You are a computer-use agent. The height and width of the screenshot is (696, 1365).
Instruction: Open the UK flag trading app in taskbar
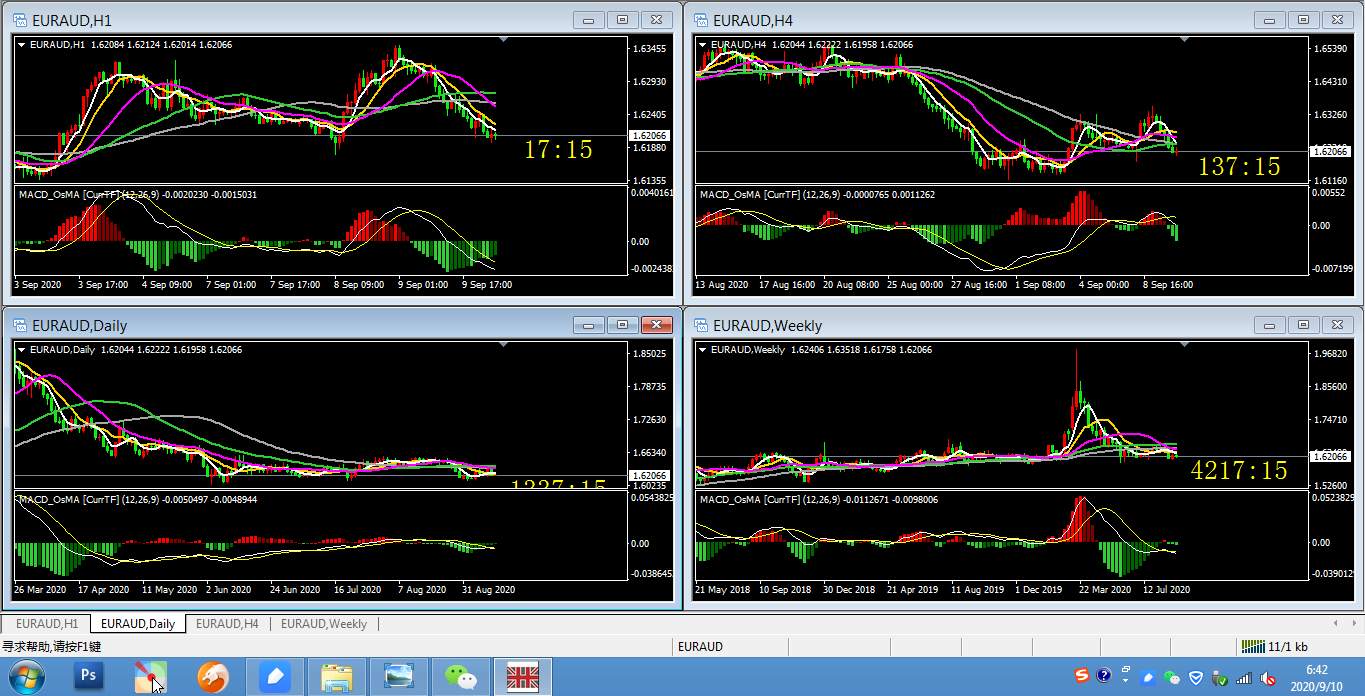pyautogui.click(x=522, y=677)
